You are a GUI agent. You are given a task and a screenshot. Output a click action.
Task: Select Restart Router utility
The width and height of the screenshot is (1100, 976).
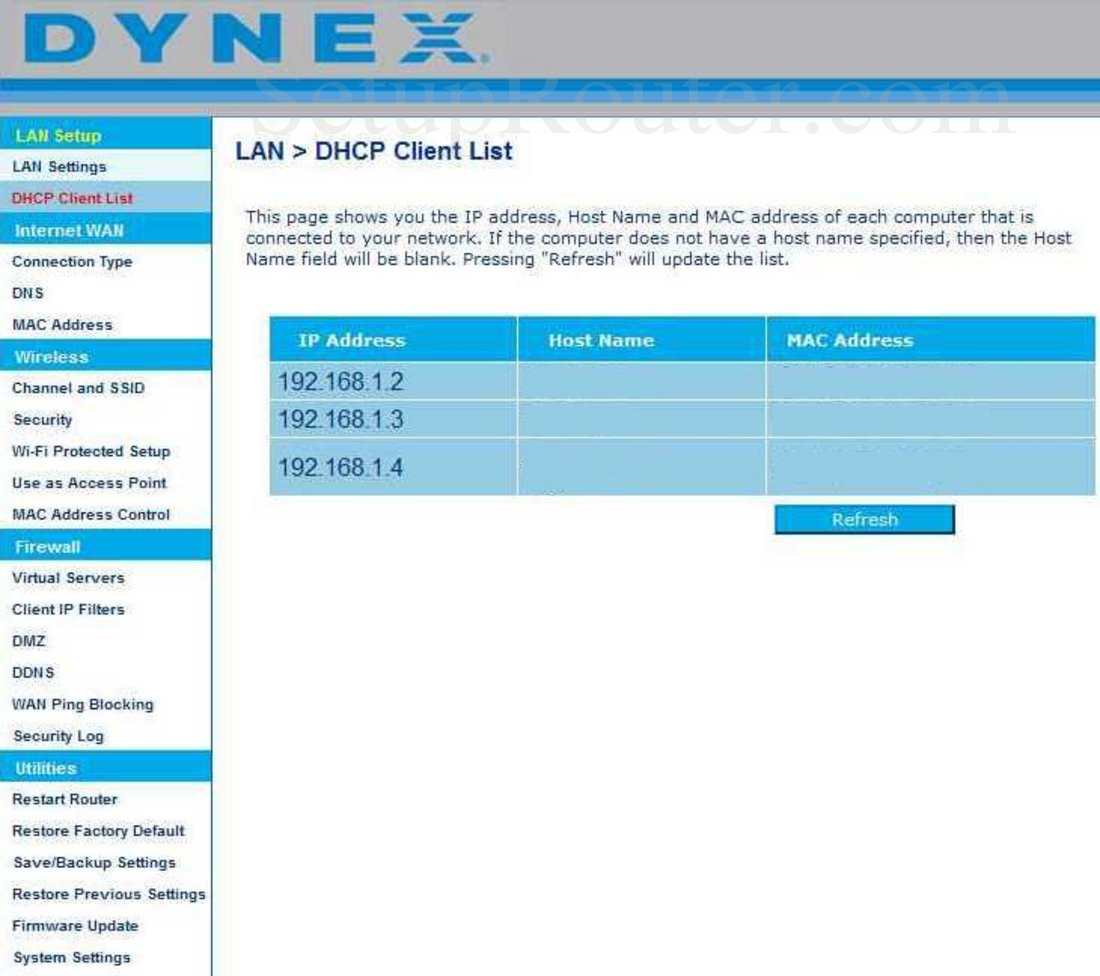pyautogui.click(x=65, y=798)
